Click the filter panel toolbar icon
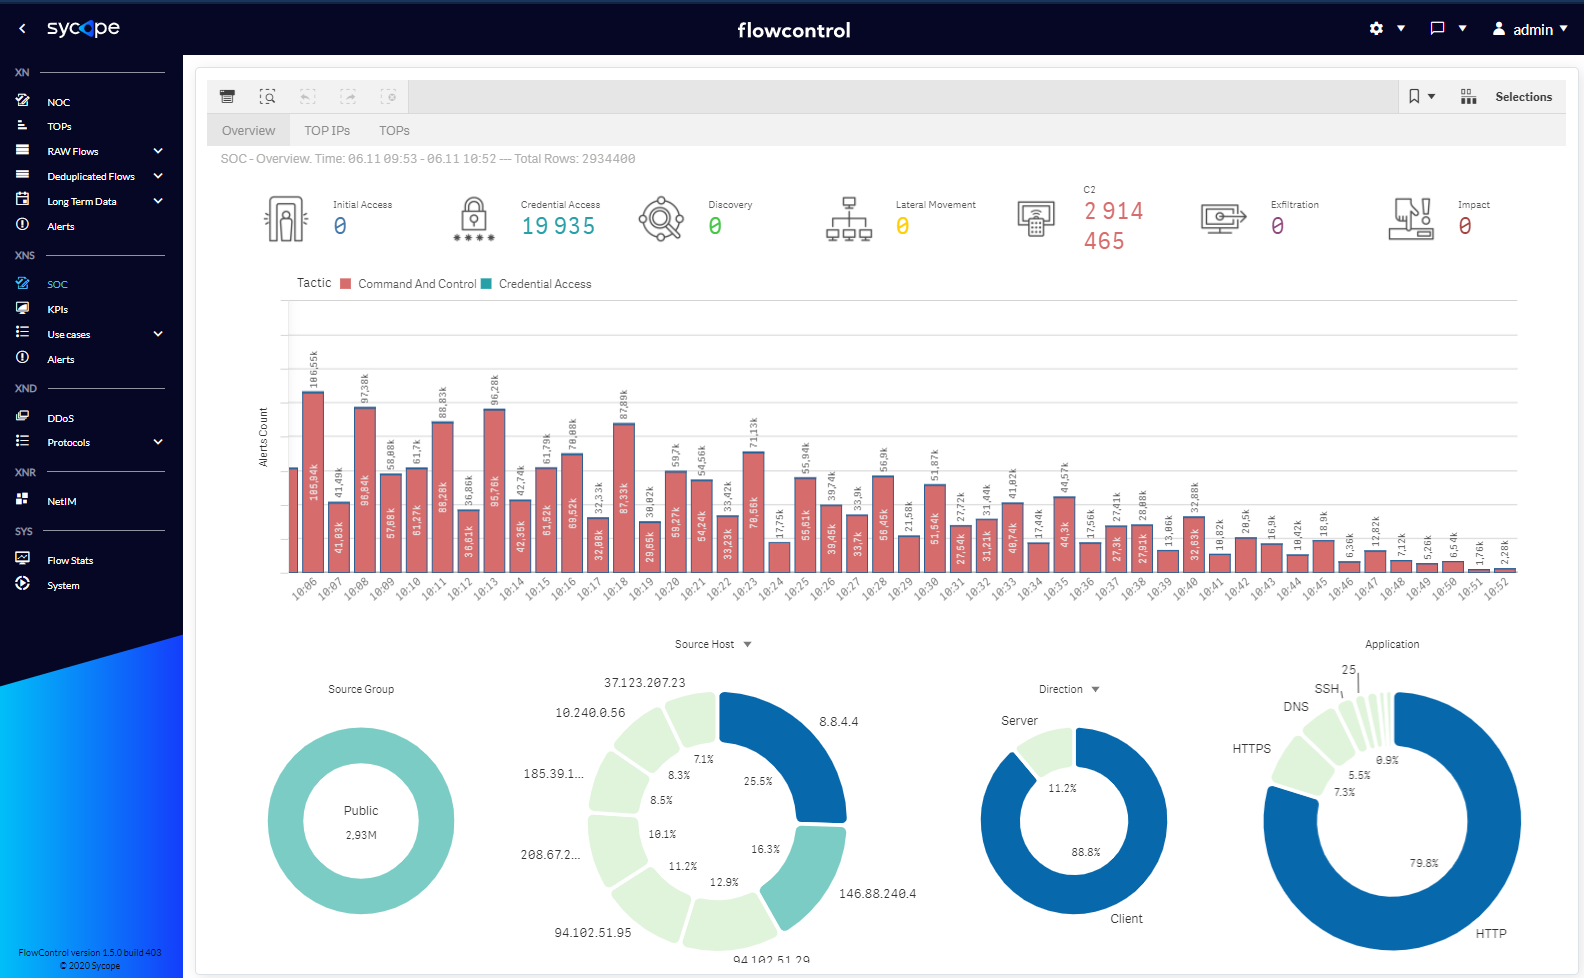1584x978 pixels. point(227,97)
